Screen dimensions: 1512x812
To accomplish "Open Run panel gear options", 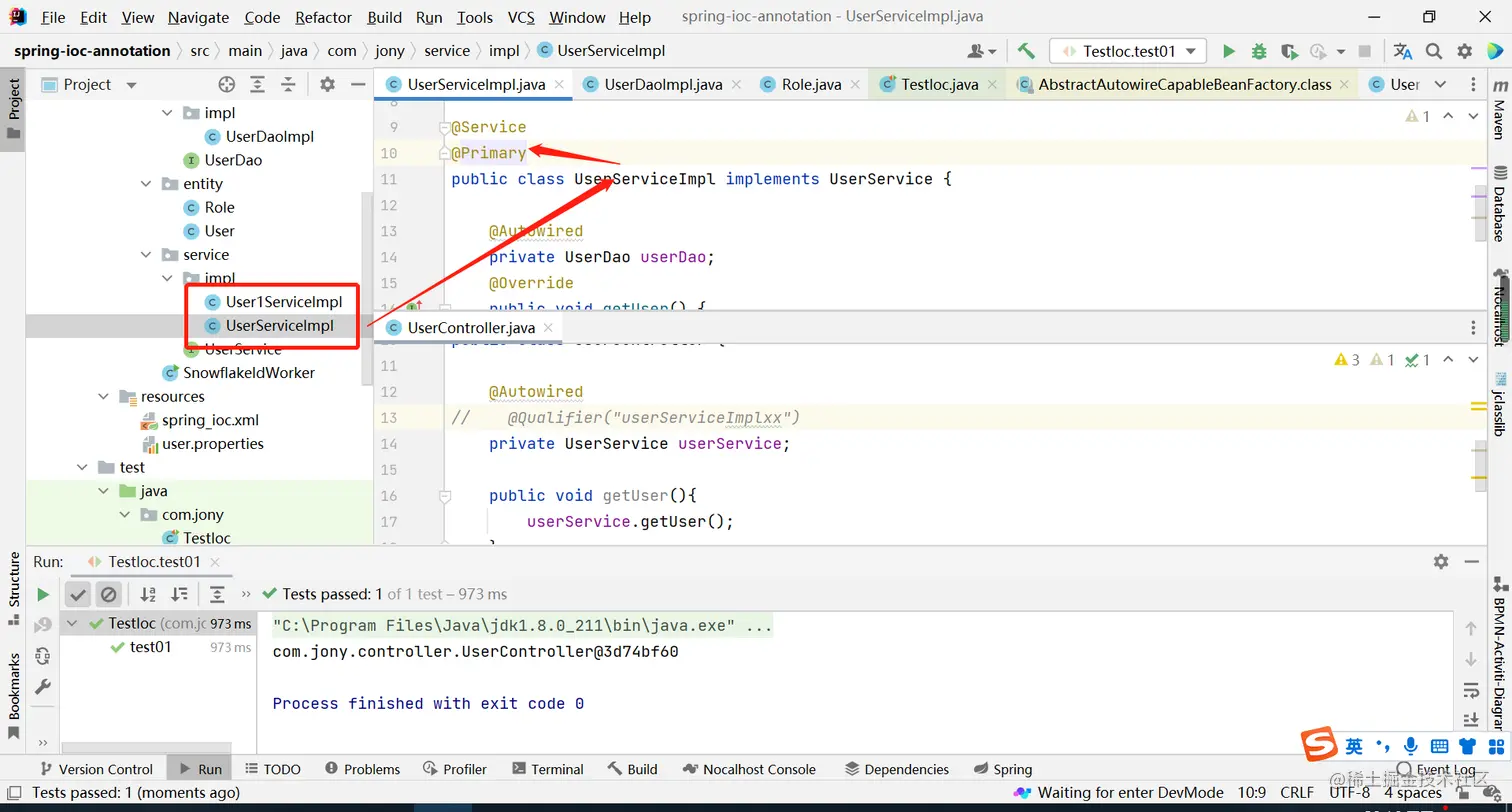I will tap(1441, 562).
